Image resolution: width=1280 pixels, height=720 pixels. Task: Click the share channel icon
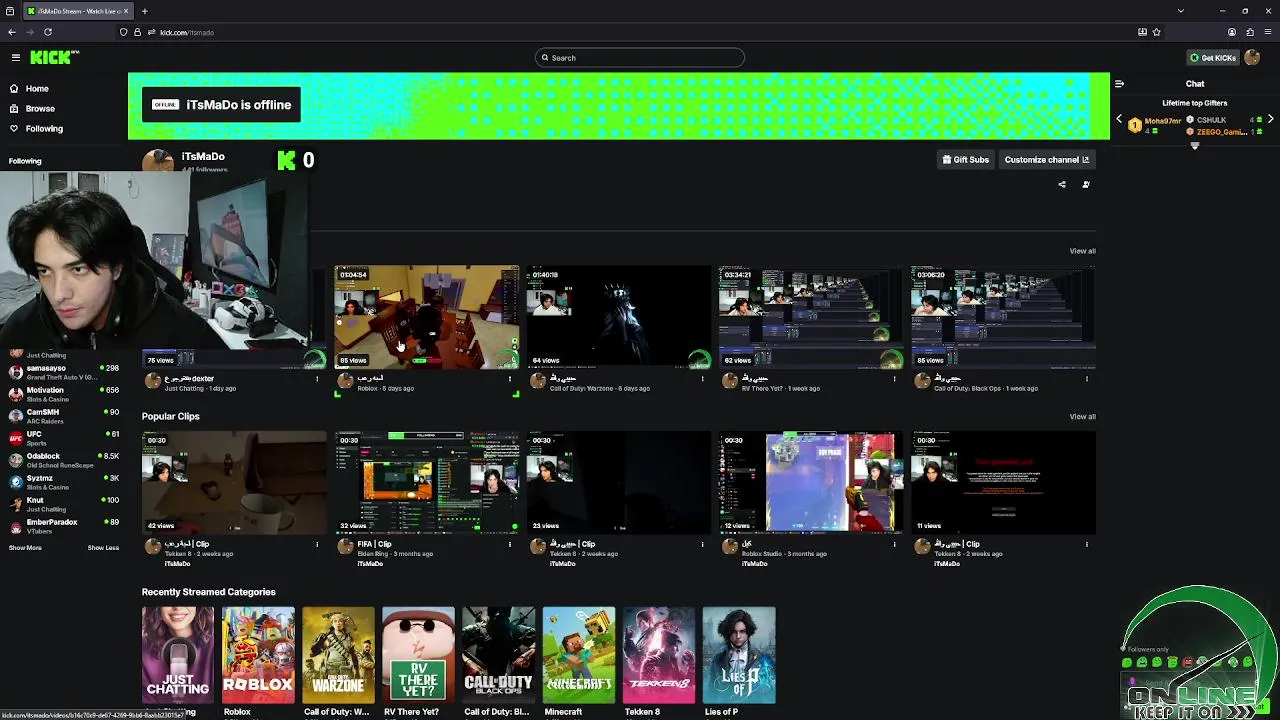(x=1062, y=184)
